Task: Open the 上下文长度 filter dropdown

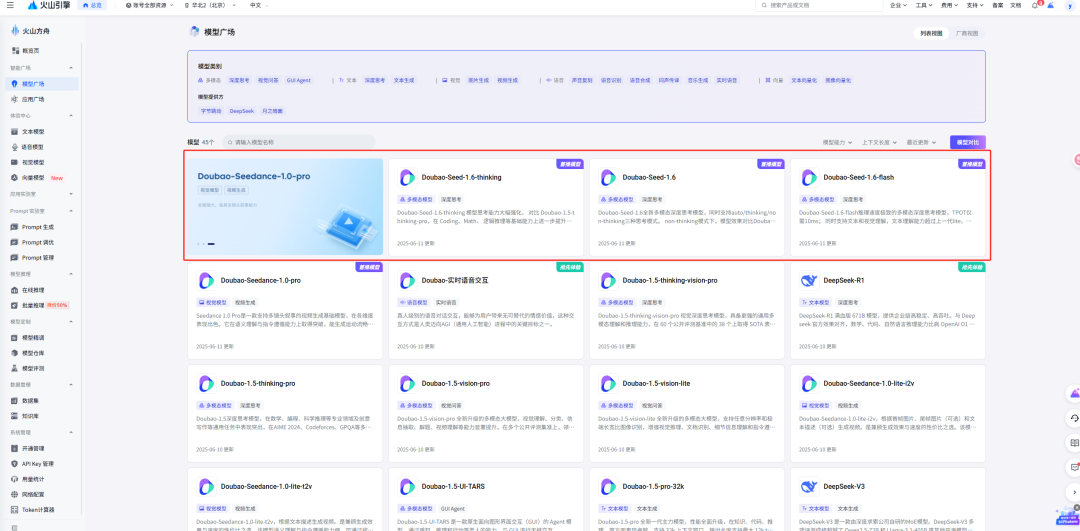Action: point(879,143)
